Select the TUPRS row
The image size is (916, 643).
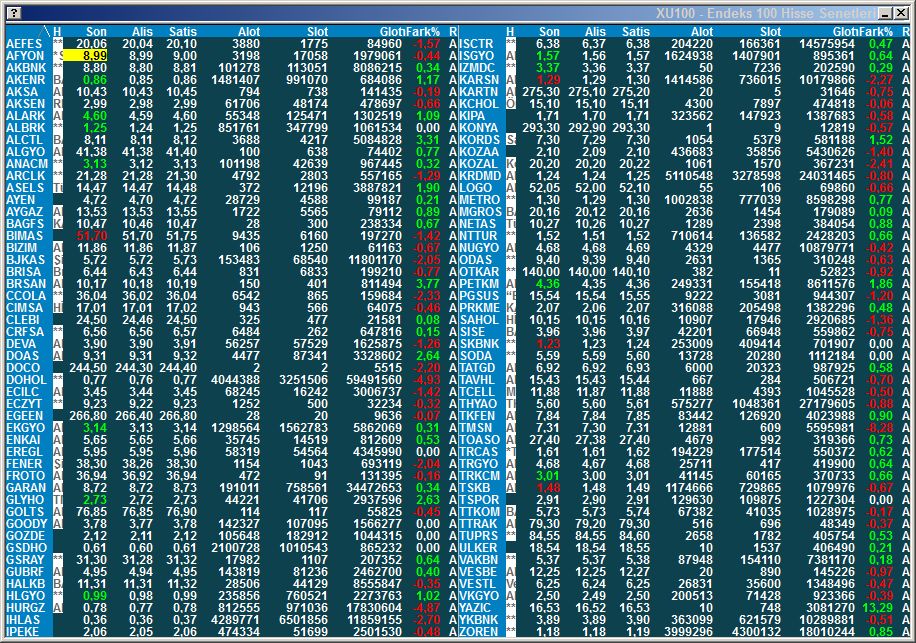[x=478, y=536]
